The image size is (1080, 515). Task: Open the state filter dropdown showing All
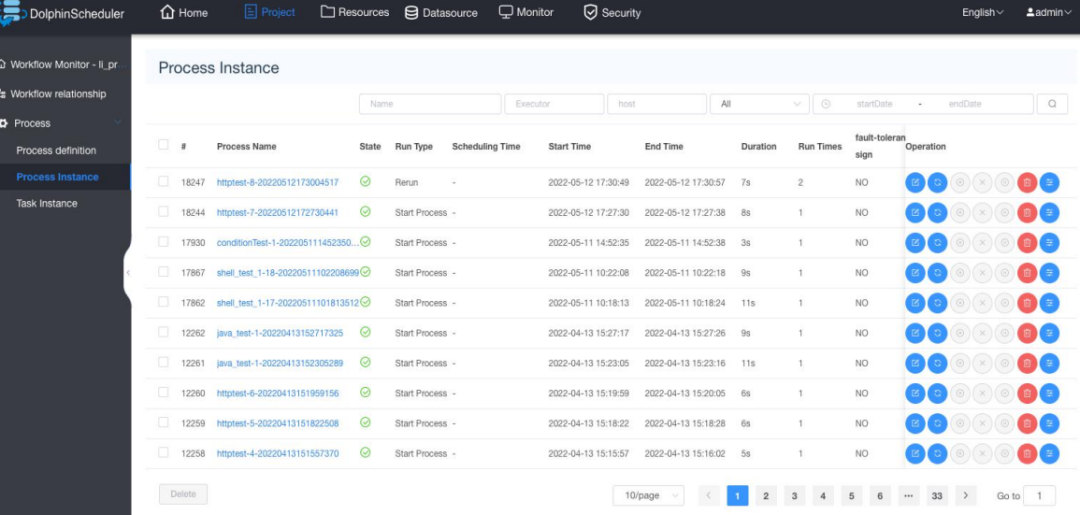759,104
